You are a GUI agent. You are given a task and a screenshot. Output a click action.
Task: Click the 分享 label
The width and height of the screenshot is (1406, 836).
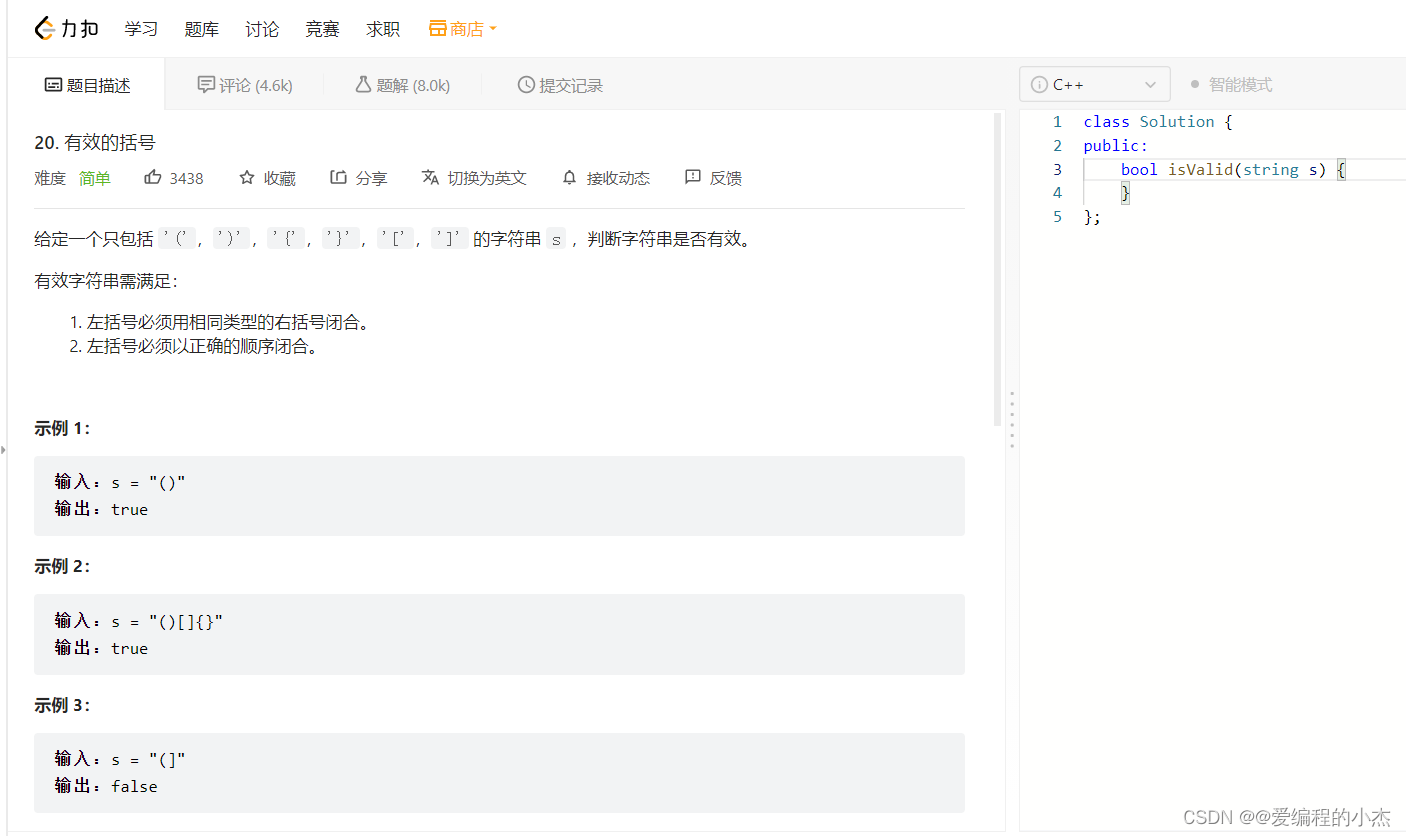click(371, 178)
